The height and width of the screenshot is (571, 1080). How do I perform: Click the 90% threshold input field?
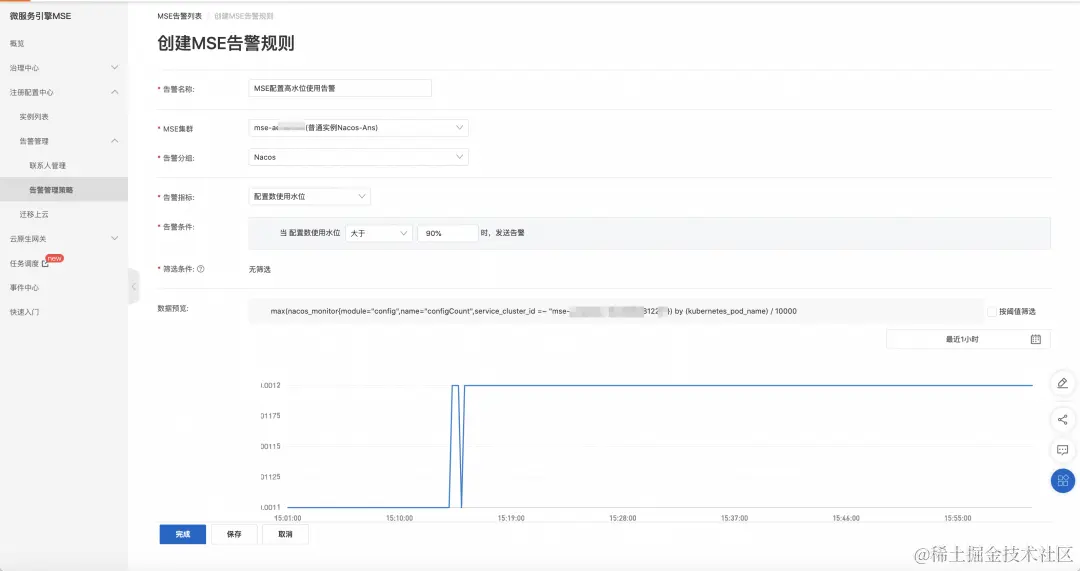coord(448,233)
